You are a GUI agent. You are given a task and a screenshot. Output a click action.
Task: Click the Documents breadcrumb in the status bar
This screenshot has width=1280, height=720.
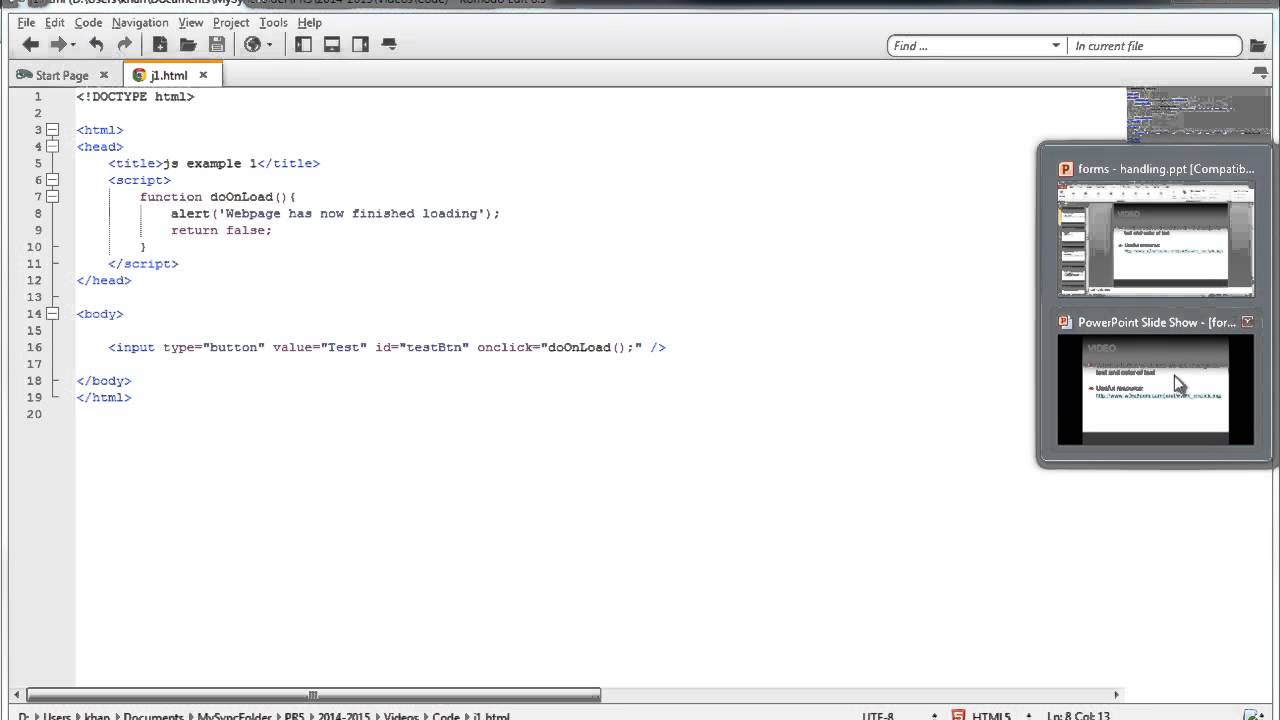153,716
